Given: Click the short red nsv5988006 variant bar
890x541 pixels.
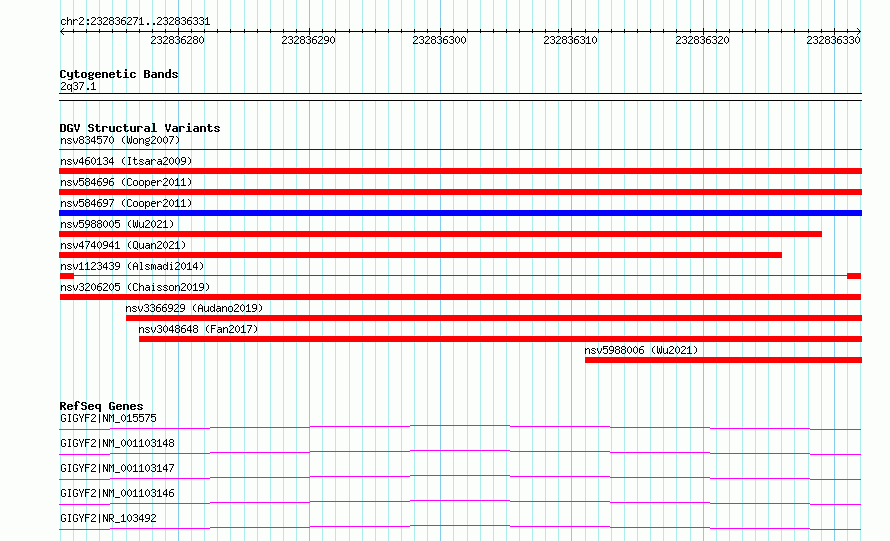Looking at the screenshot, I should click(724, 360).
